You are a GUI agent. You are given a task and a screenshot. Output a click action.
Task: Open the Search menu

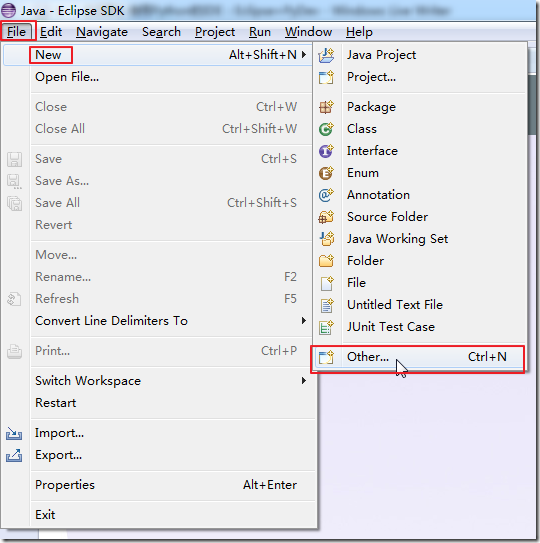(x=161, y=32)
